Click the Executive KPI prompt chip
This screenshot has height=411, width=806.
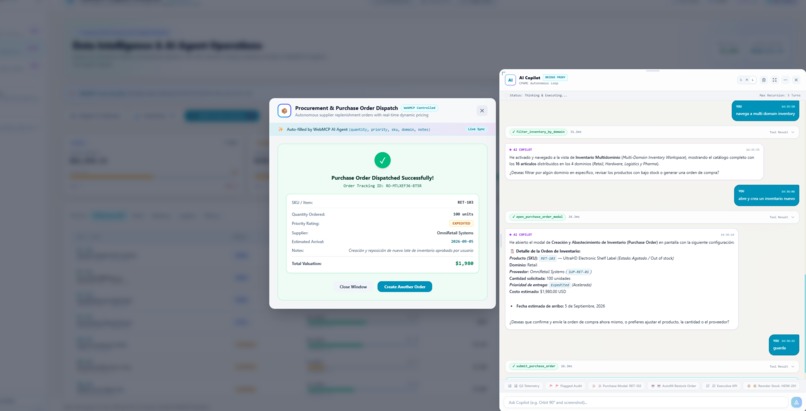tap(721, 386)
